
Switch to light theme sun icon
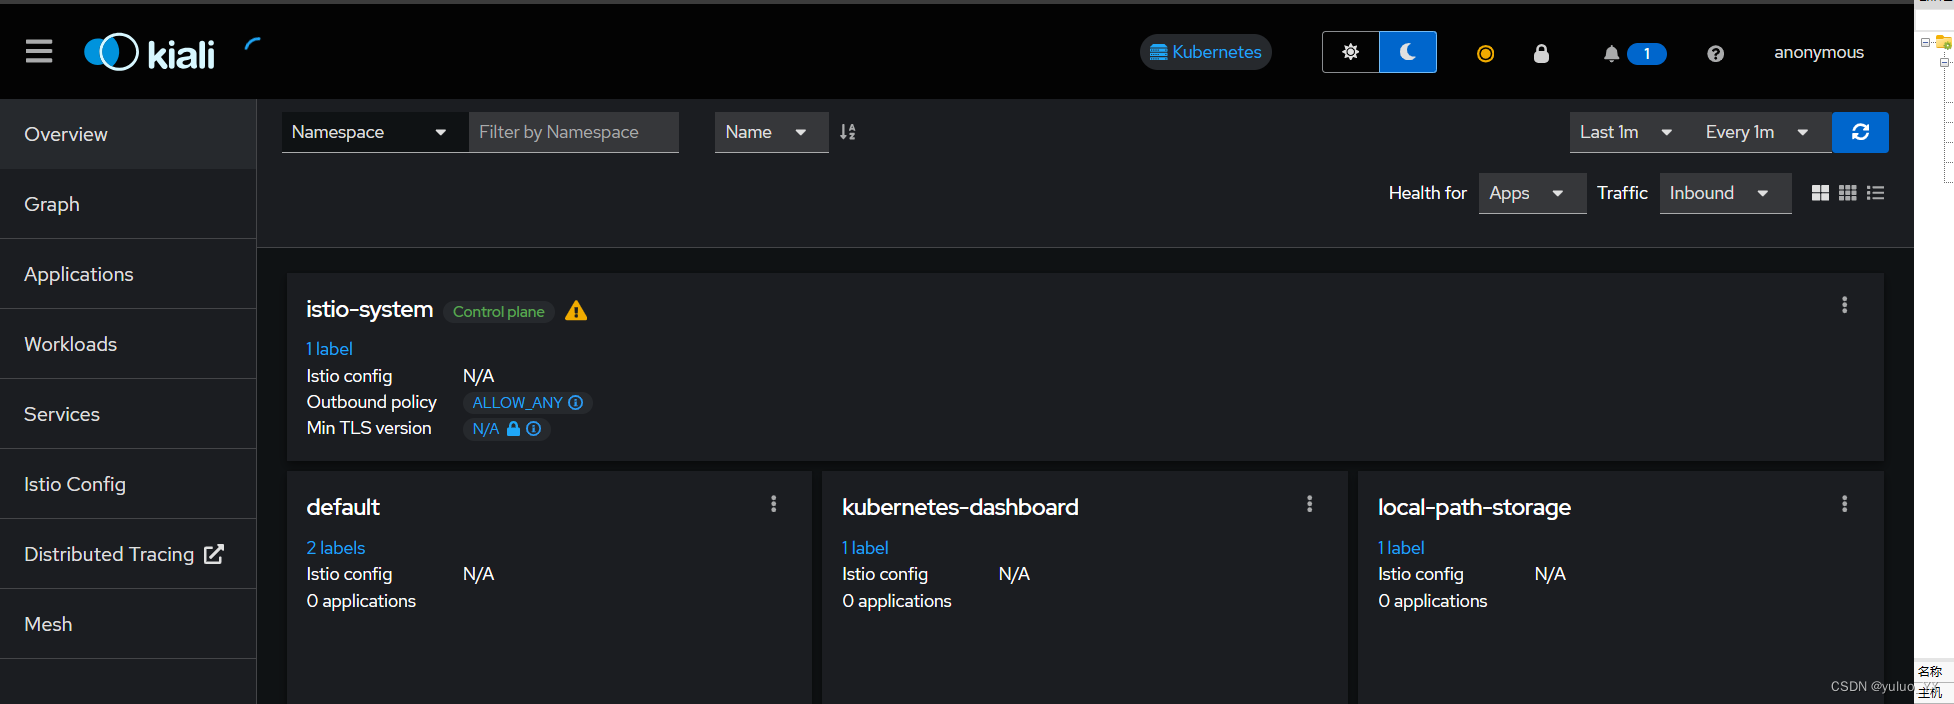tap(1350, 52)
